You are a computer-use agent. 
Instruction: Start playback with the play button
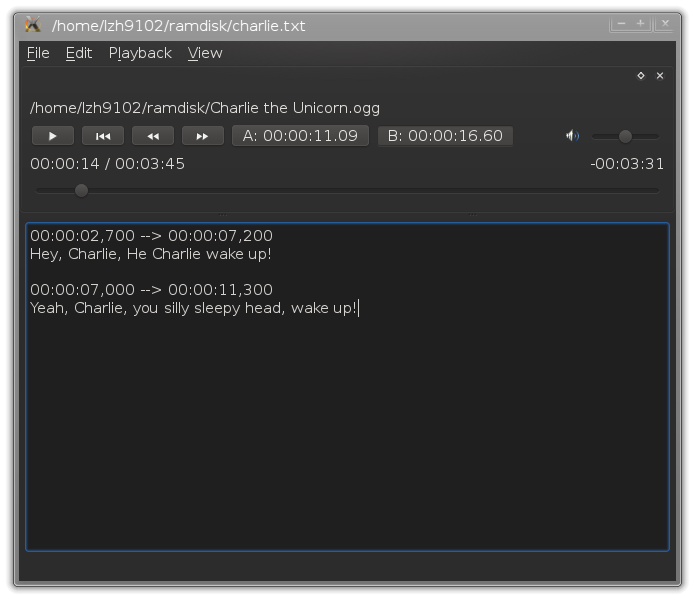(53, 136)
